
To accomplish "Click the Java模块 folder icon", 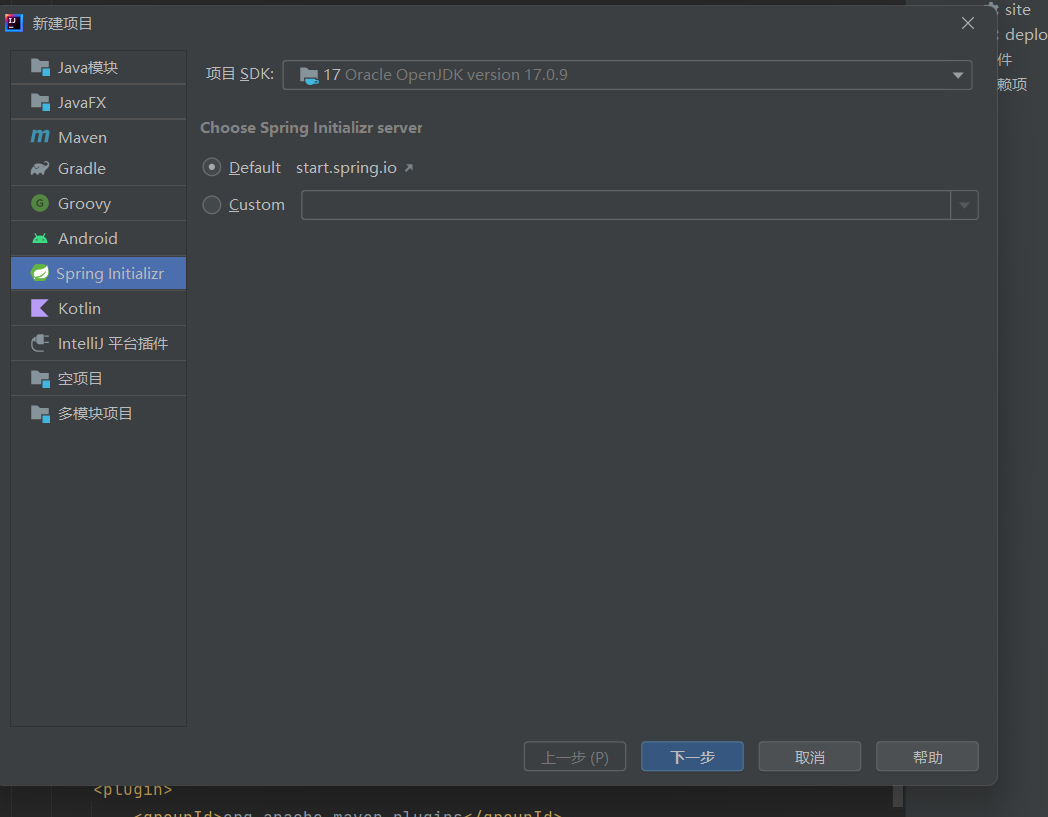I will pyautogui.click(x=40, y=68).
